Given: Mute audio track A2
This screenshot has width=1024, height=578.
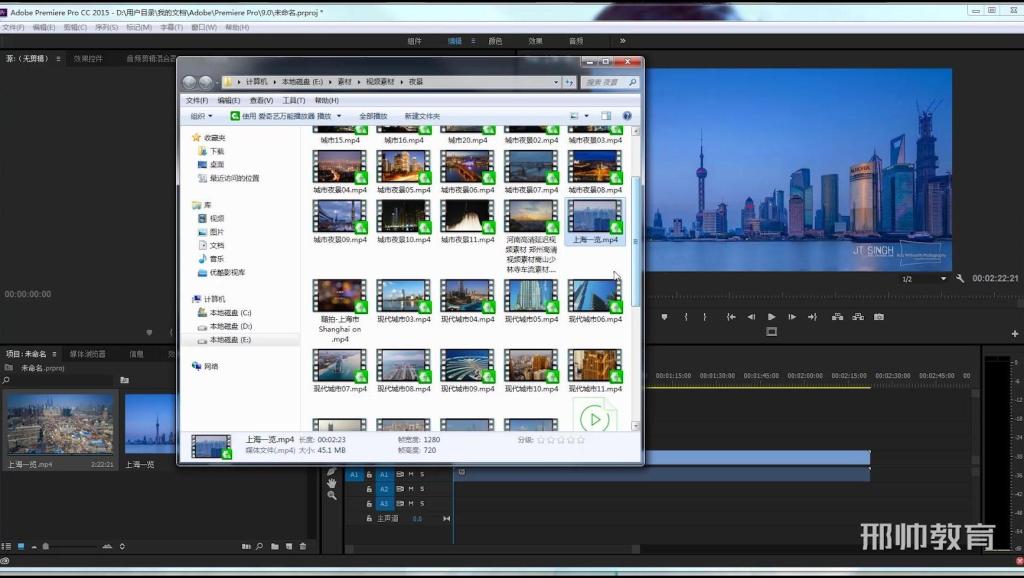Looking at the screenshot, I should click(x=411, y=489).
